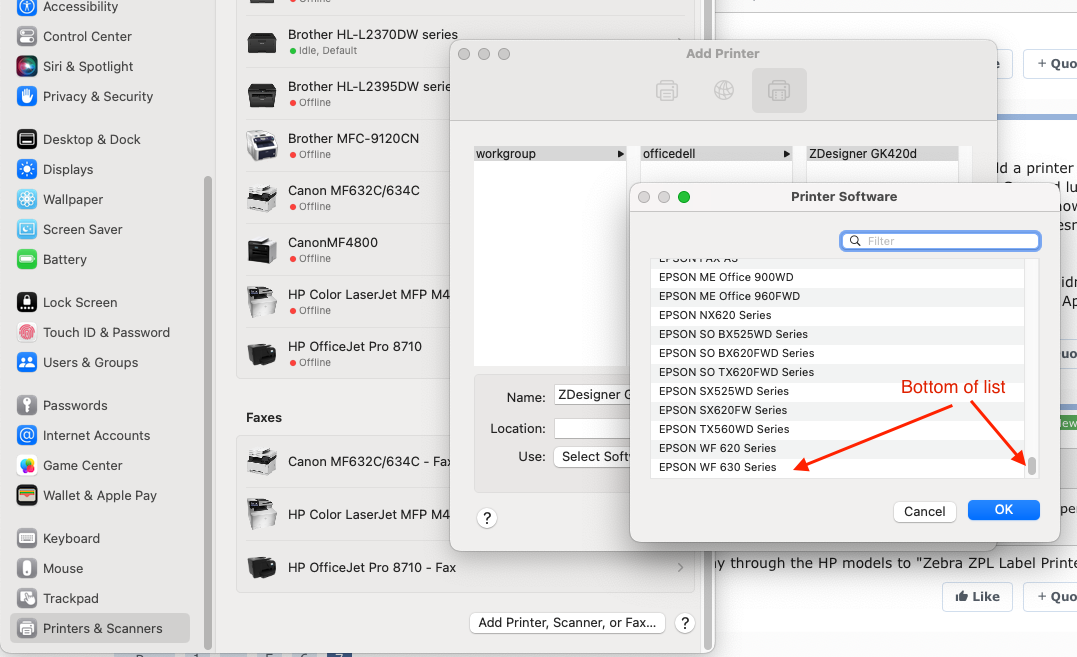Click Brother HL-L2370DW printer icon

click(262, 43)
